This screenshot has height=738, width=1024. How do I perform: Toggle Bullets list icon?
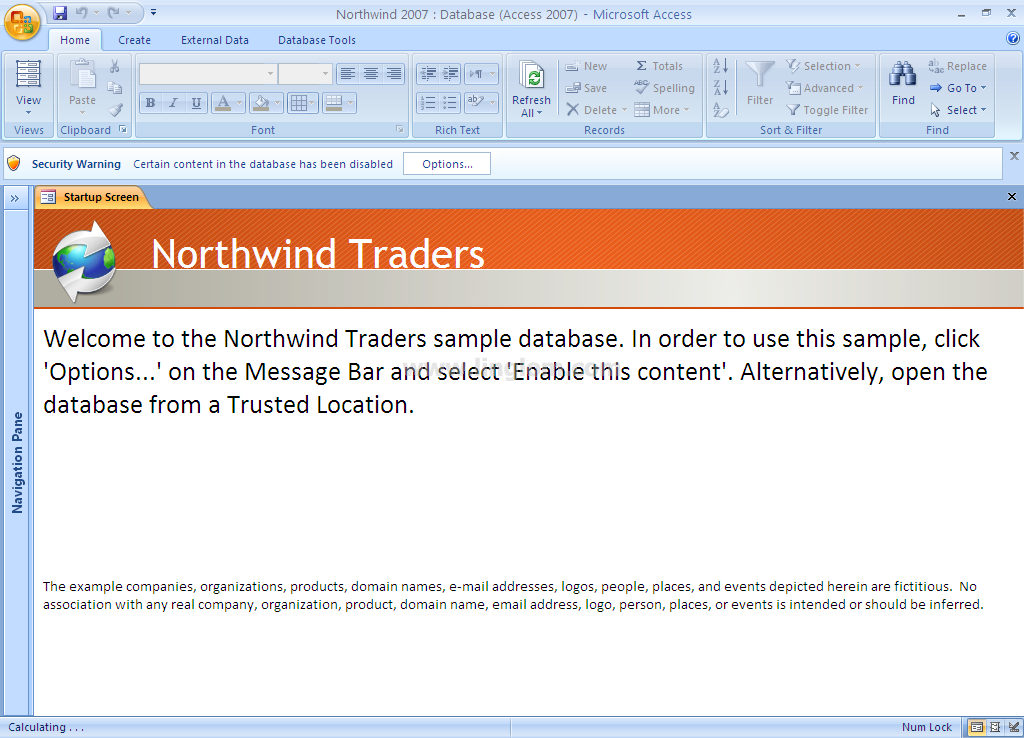451,103
